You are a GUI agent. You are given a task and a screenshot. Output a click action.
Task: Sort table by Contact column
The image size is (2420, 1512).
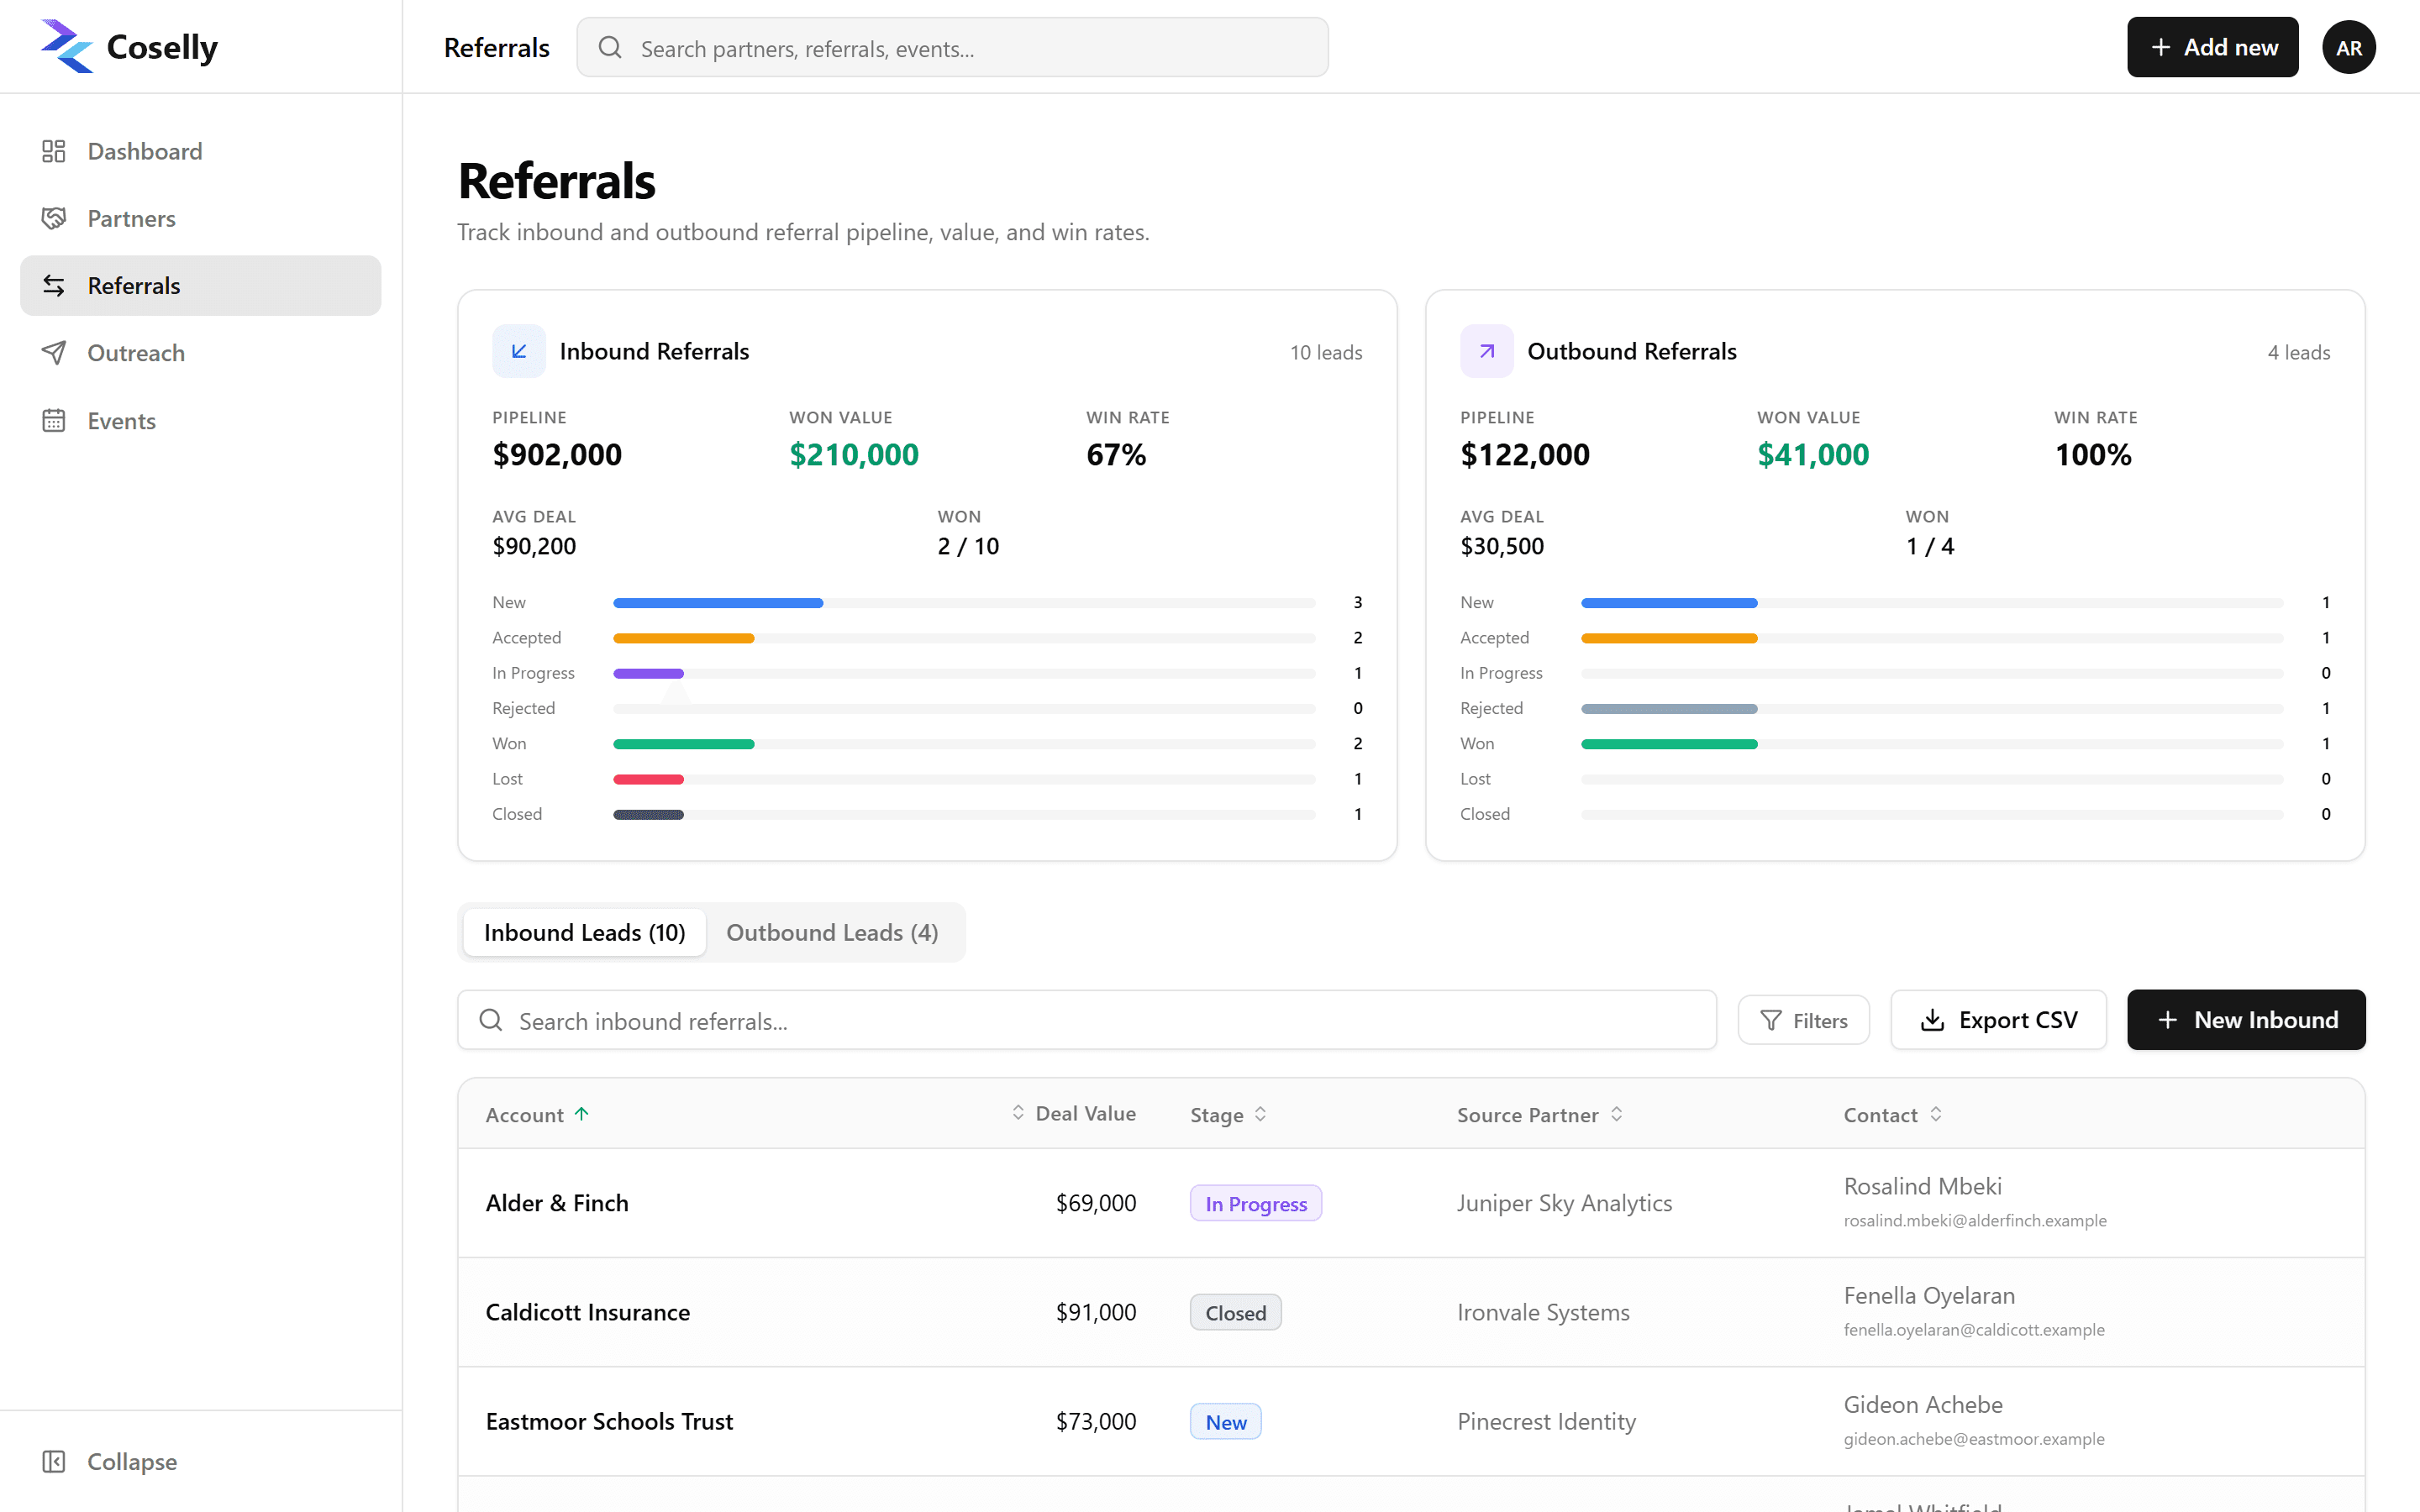[1893, 1114]
